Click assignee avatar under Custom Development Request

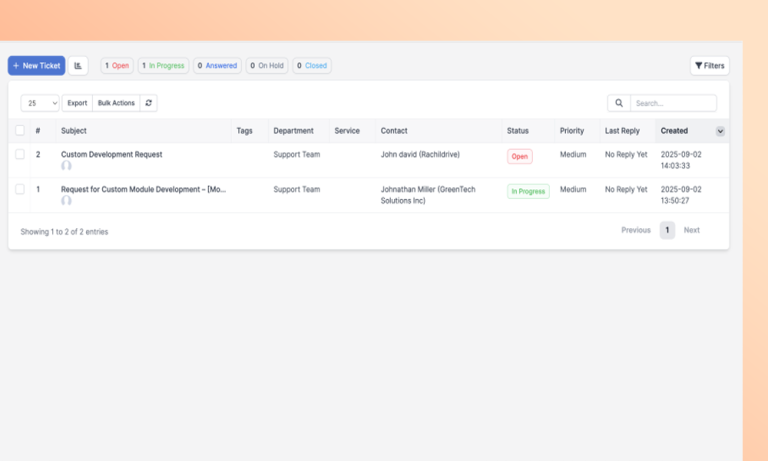[66, 166]
